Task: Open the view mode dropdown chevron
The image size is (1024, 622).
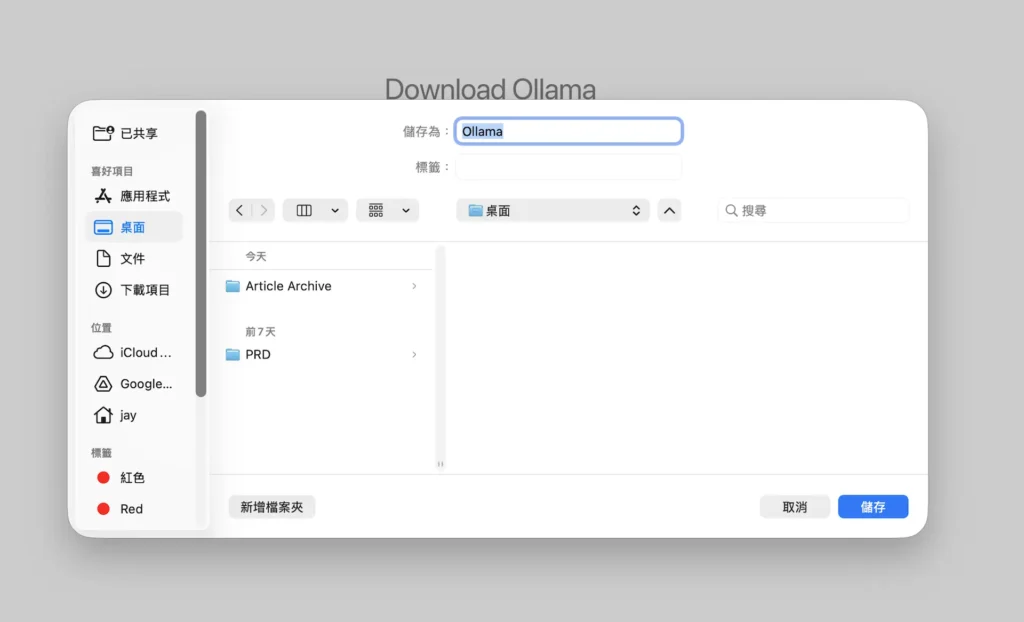Action: [x=335, y=210]
